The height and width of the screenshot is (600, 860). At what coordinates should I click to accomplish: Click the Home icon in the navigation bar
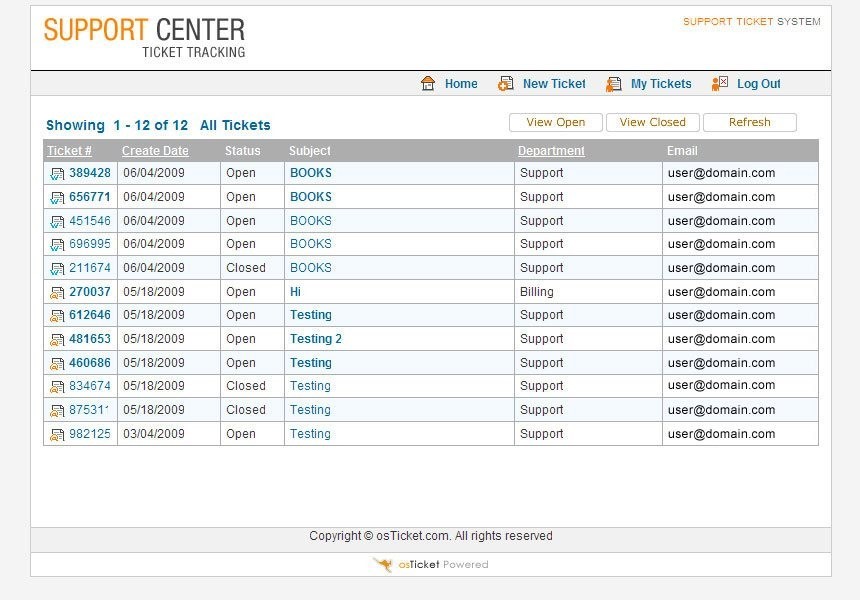pos(429,84)
